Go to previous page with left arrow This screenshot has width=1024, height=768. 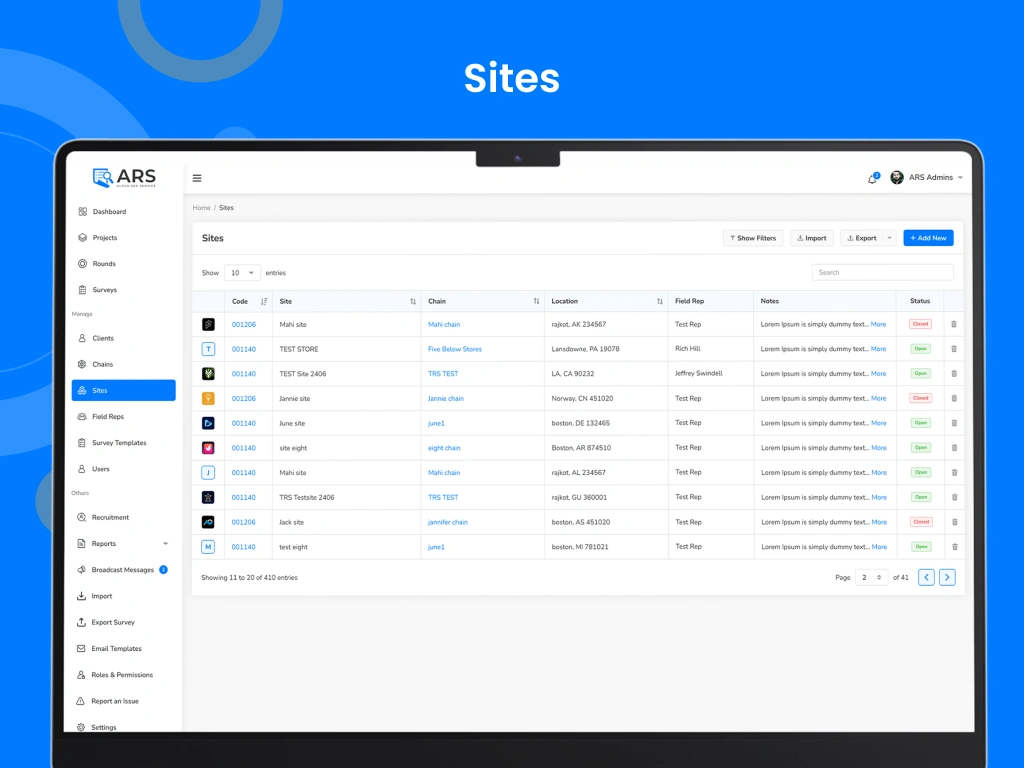[x=926, y=577]
